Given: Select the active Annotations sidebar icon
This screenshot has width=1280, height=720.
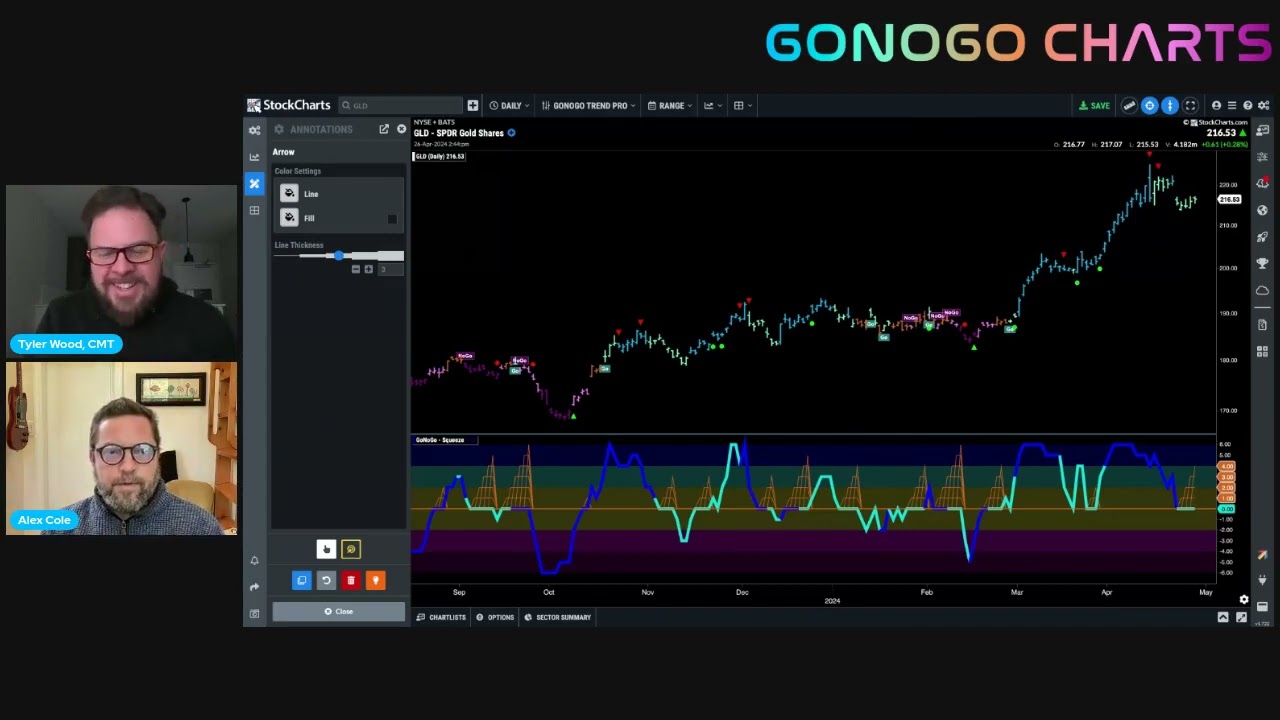Looking at the screenshot, I should point(254,184).
